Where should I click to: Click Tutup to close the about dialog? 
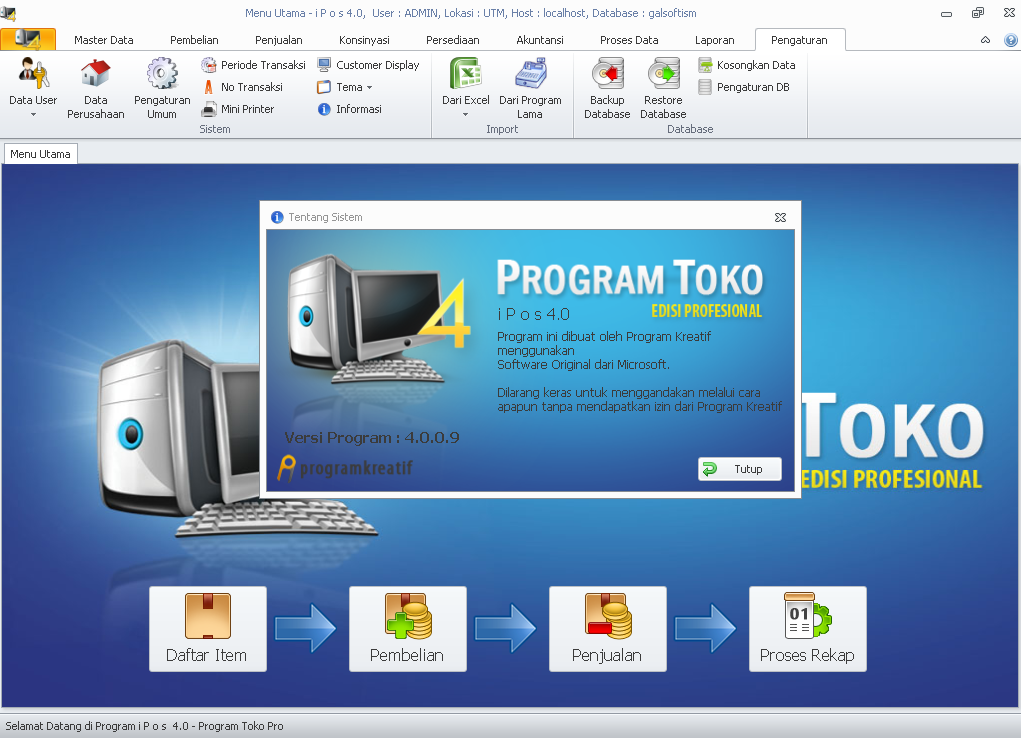(739, 468)
